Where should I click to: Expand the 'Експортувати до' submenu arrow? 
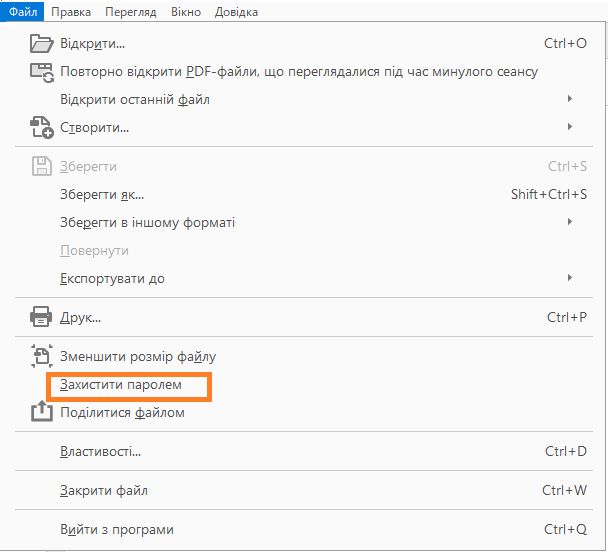point(570,277)
